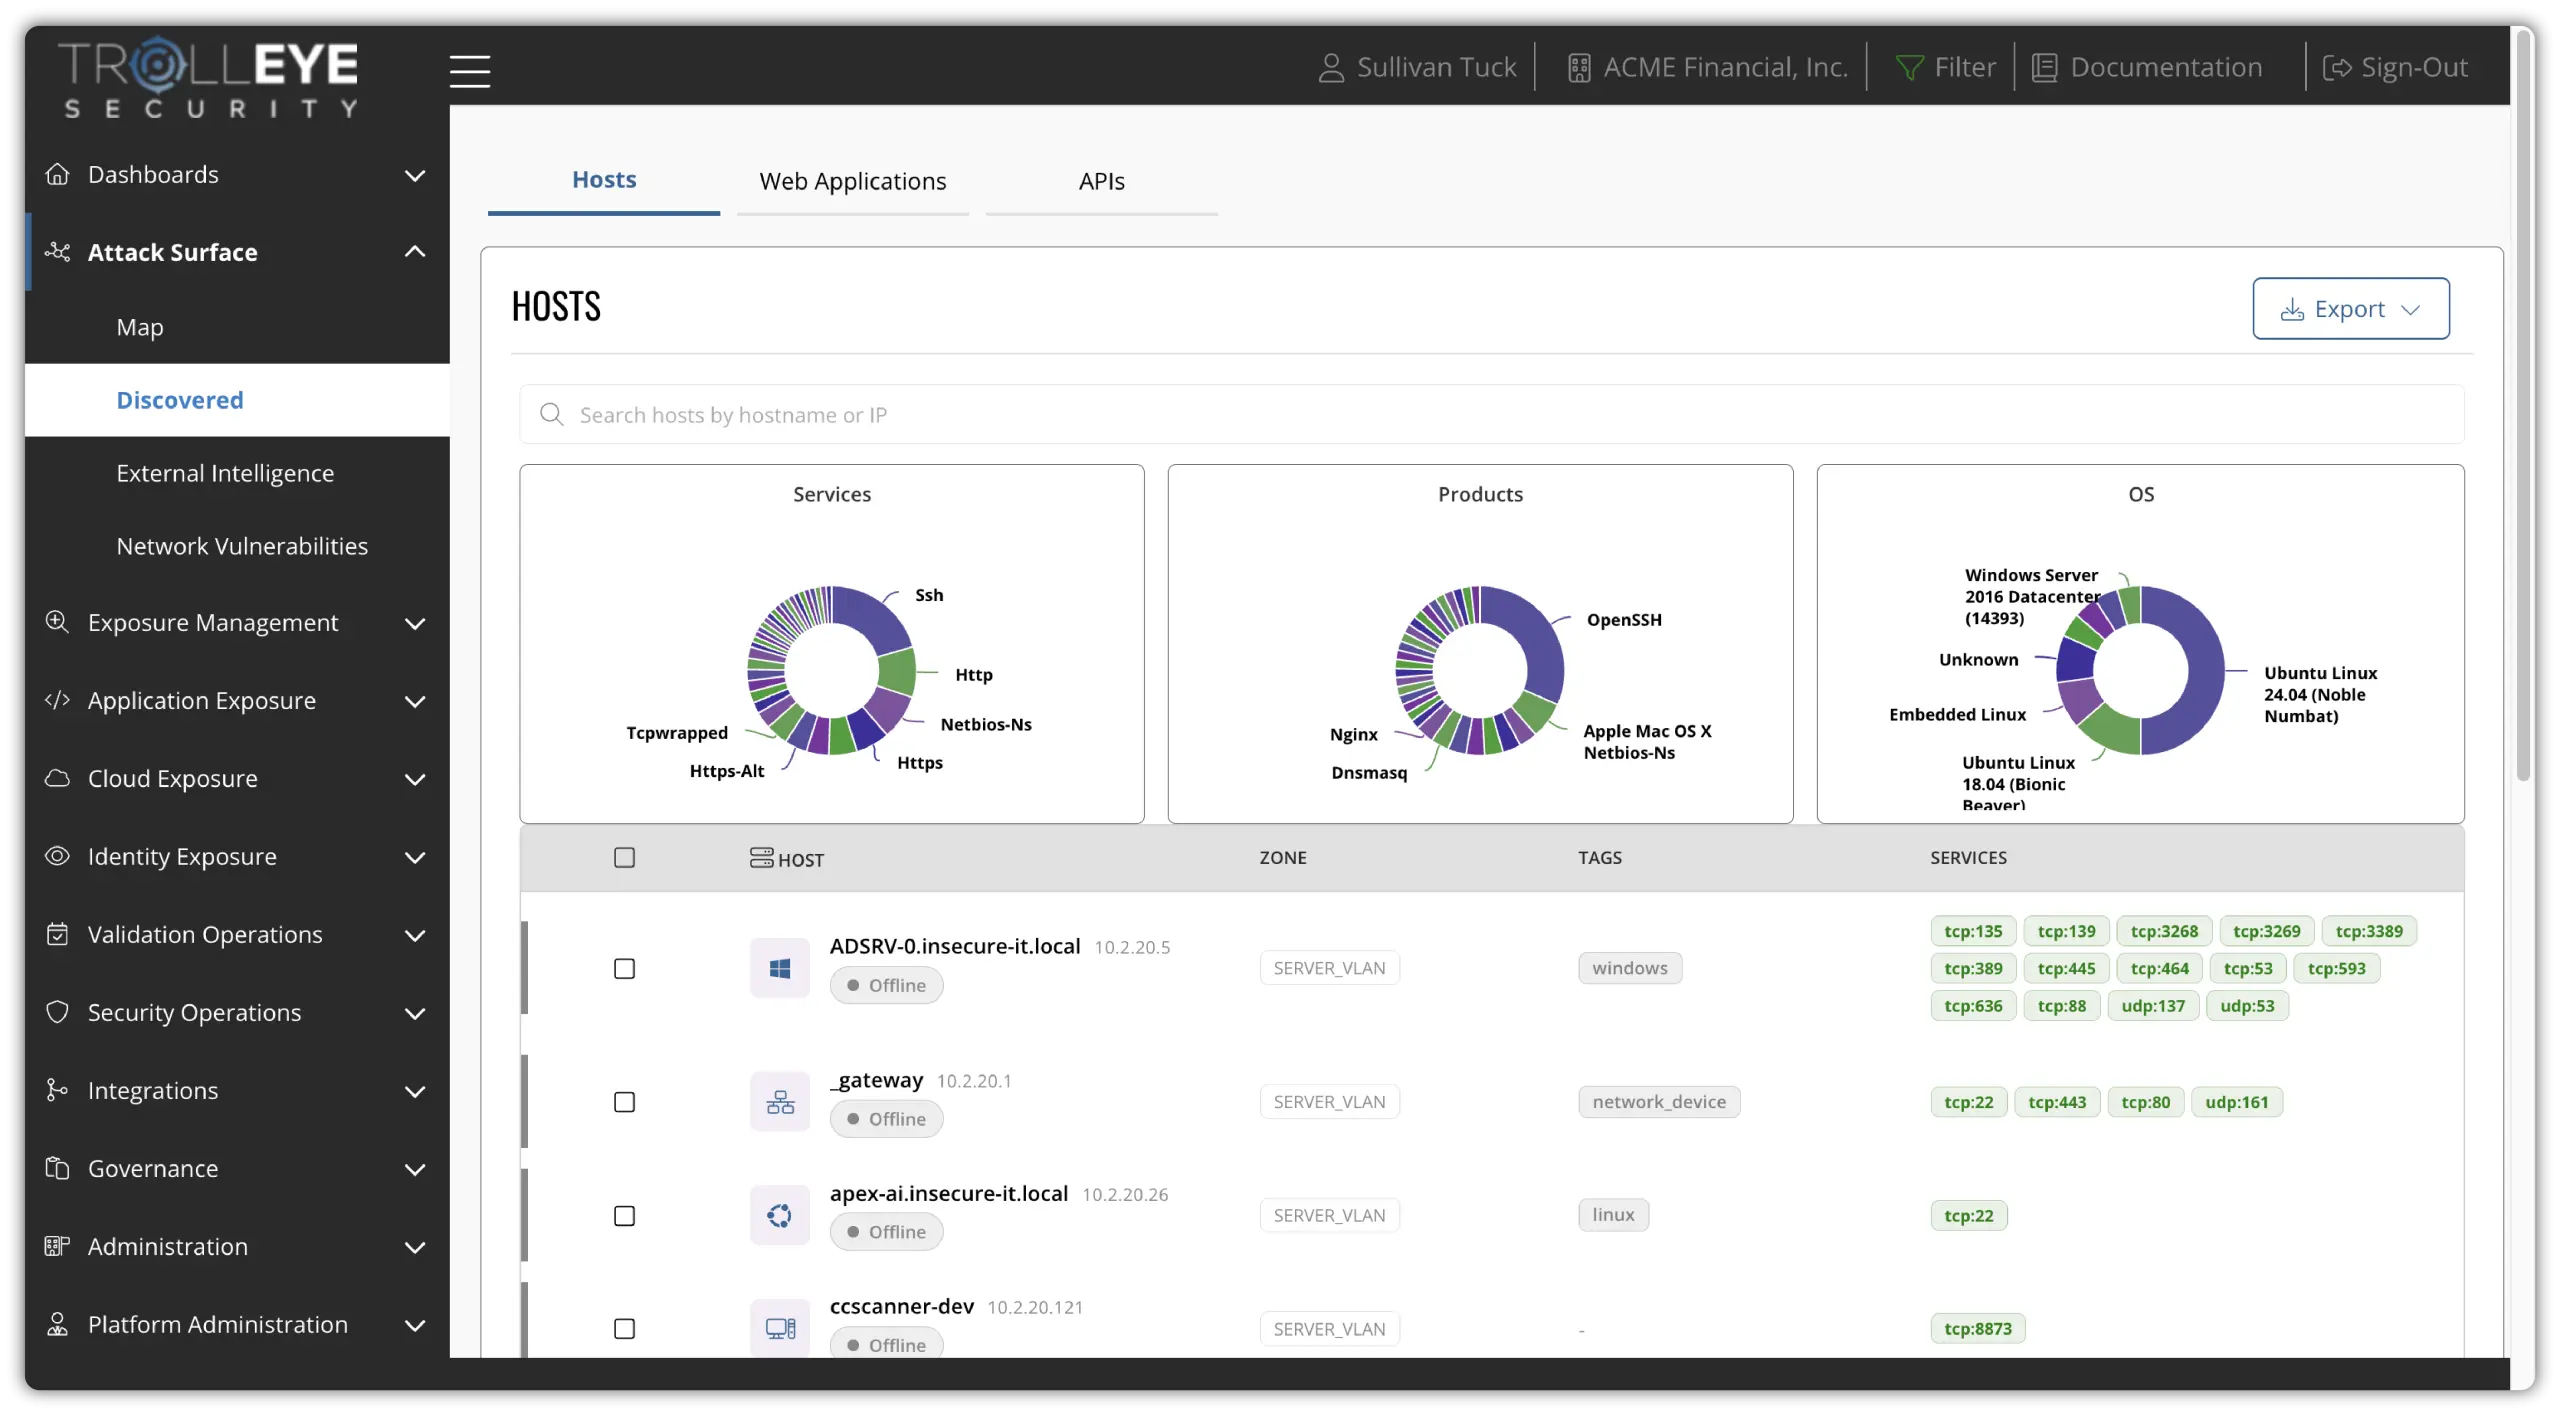The height and width of the screenshot is (1416, 2560).
Task: Click the ACME Financial building icon
Action: [x=1579, y=68]
